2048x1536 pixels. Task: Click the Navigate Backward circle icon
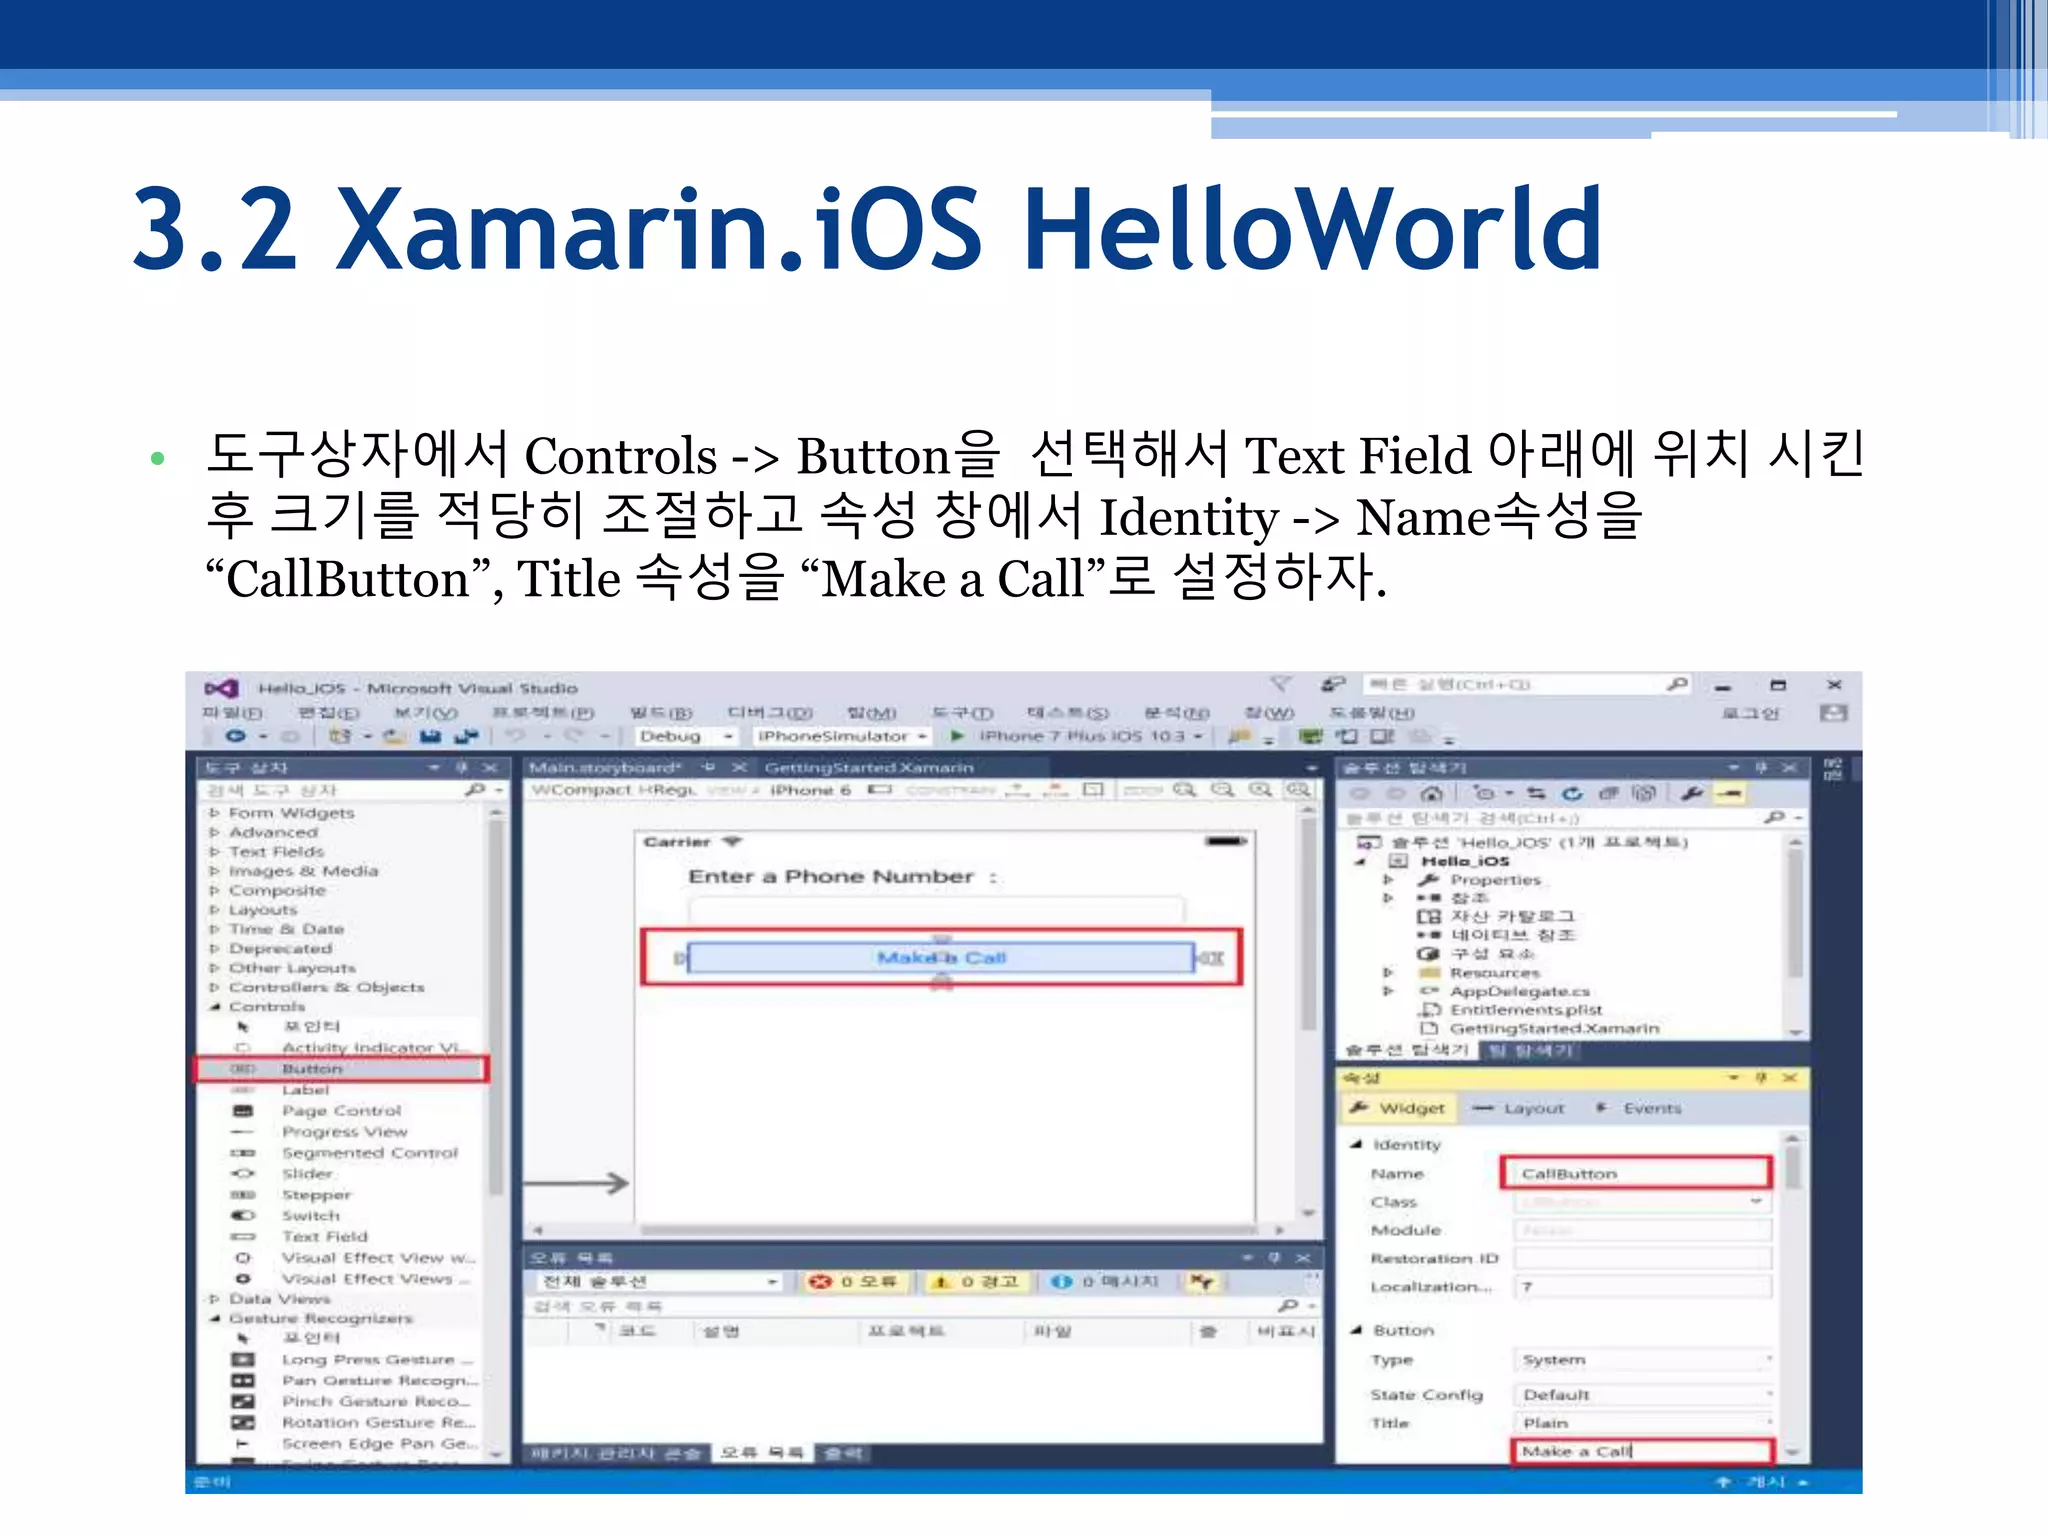tap(236, 736)
